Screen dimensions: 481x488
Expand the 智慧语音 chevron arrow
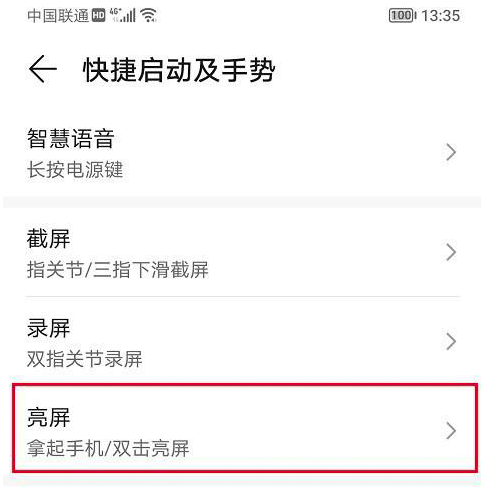pos(451,152)
